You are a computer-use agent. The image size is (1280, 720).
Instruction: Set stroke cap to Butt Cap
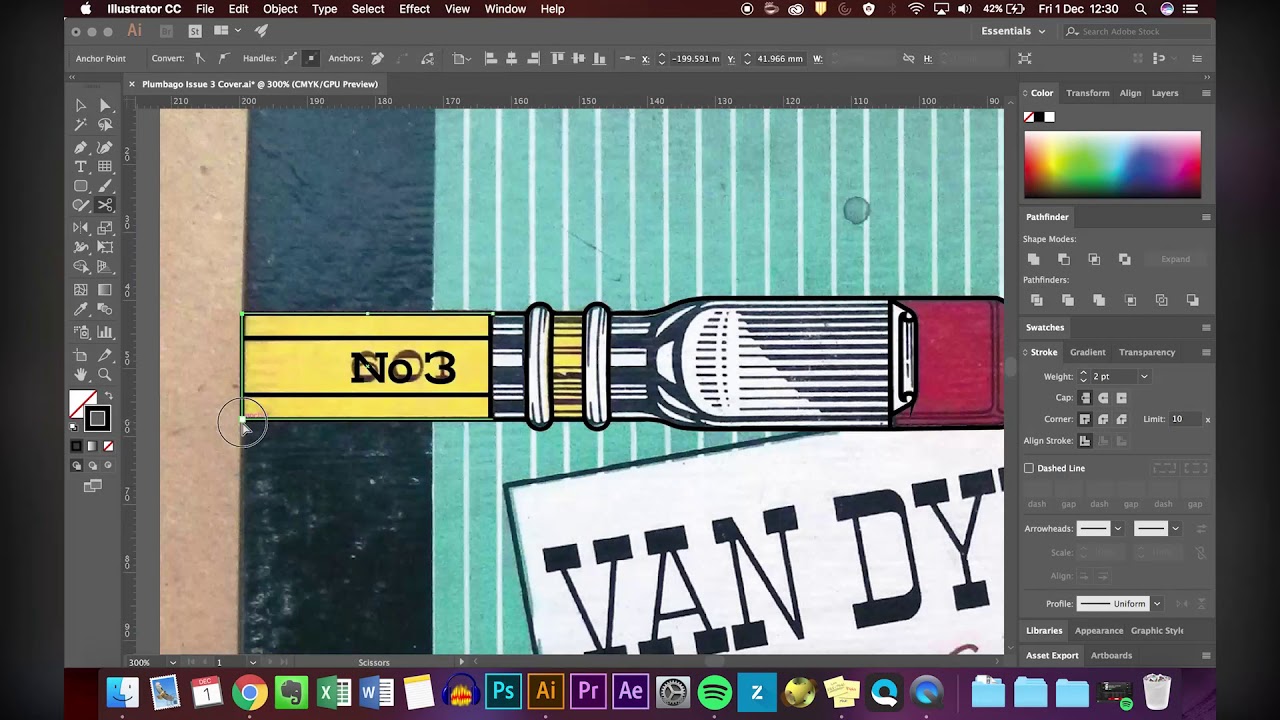pos(1085,398)
